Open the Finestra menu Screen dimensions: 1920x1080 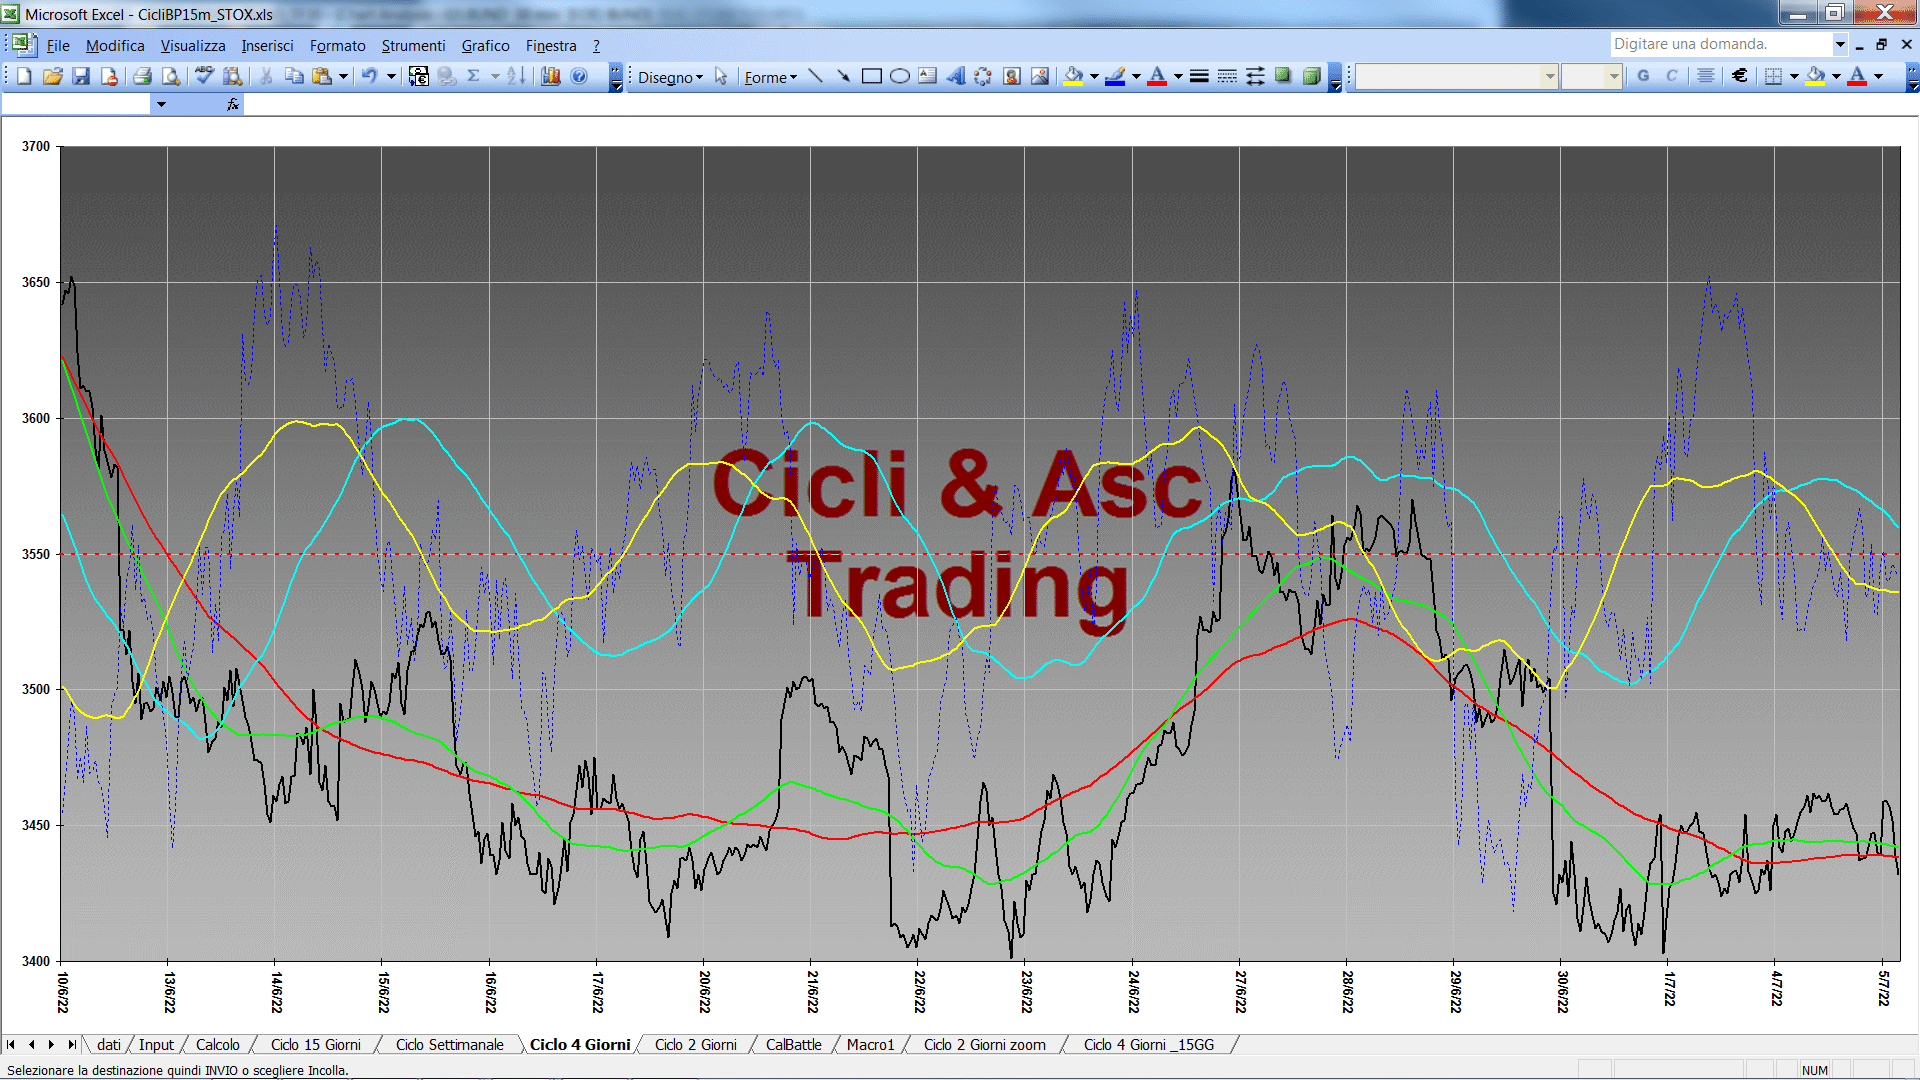tap(551, 45)
